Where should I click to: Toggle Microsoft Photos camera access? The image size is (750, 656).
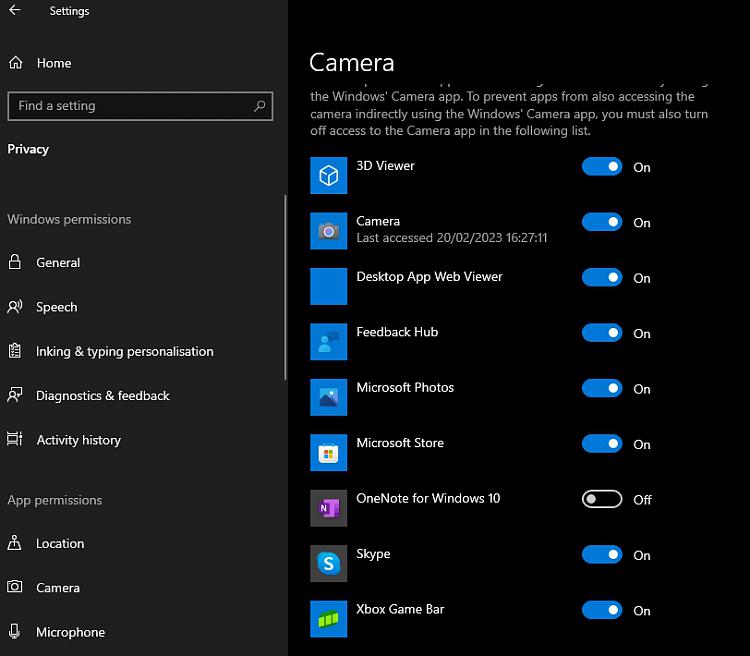[602, 389]
